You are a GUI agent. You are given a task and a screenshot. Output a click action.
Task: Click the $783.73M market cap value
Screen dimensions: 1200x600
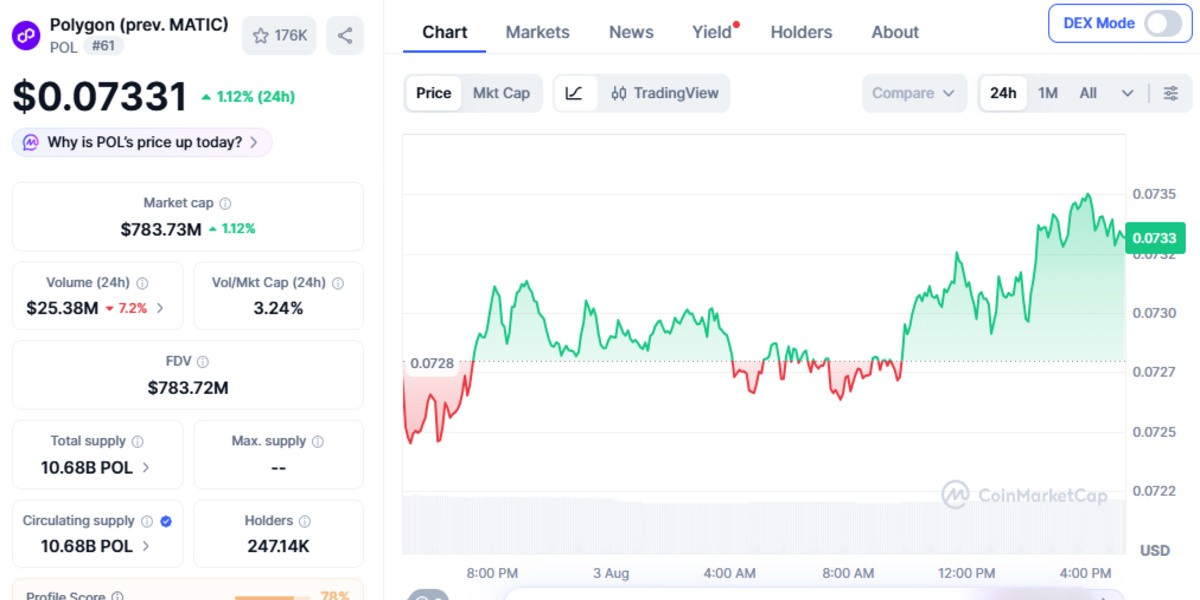pos(161,229)
